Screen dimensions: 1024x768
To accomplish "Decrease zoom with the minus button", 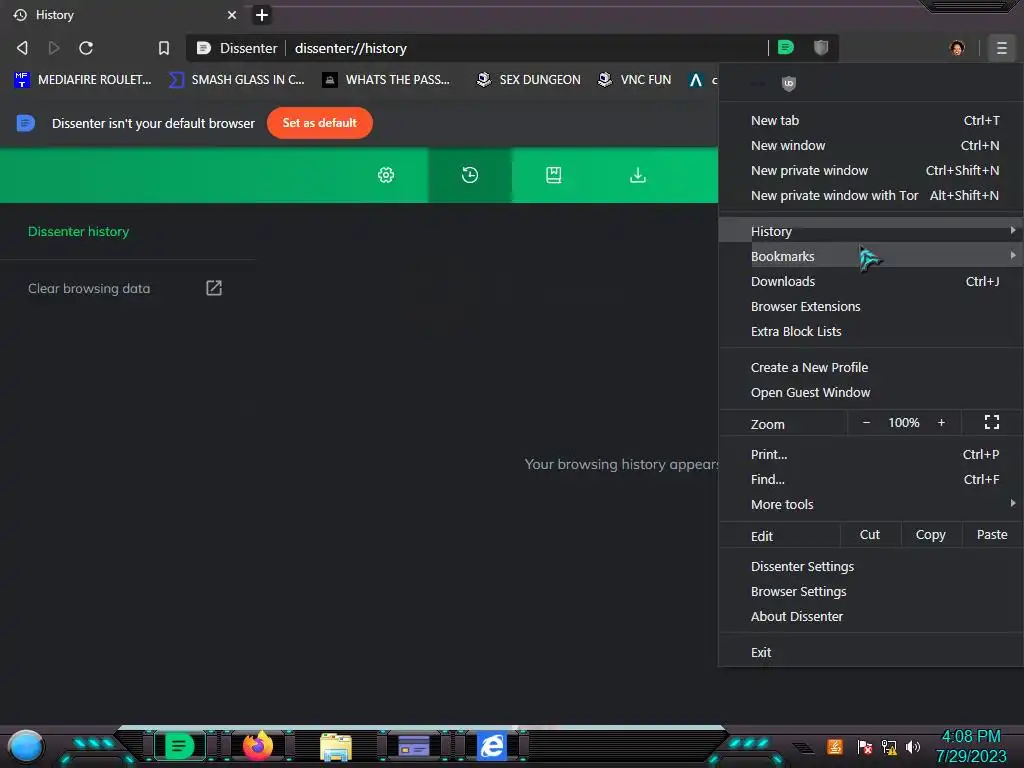I will [866, 423].
